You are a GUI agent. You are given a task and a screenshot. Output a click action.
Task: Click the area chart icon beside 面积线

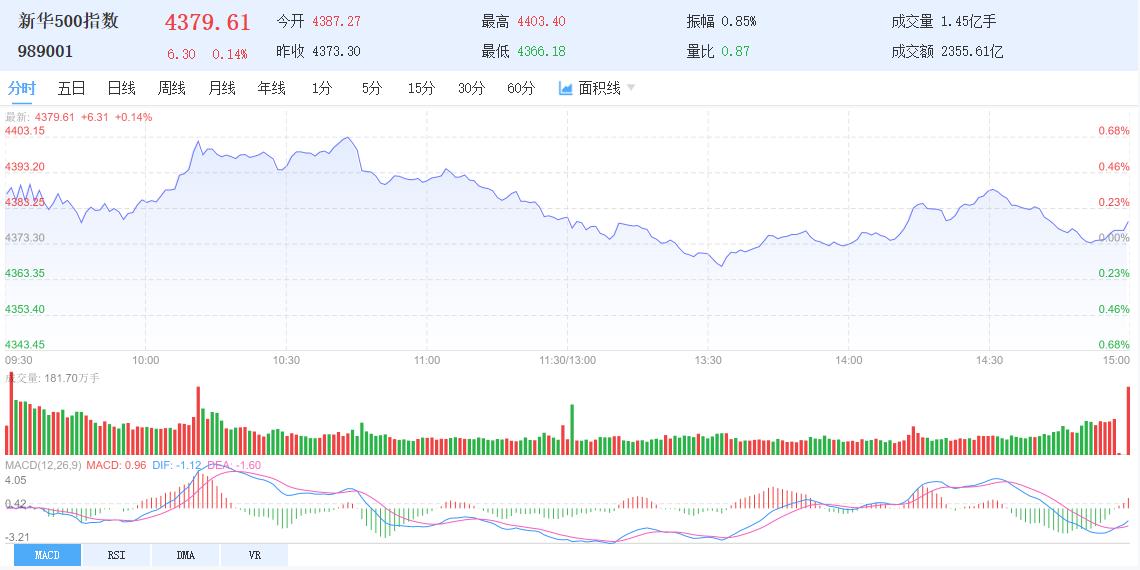click(x=565, y=88)
